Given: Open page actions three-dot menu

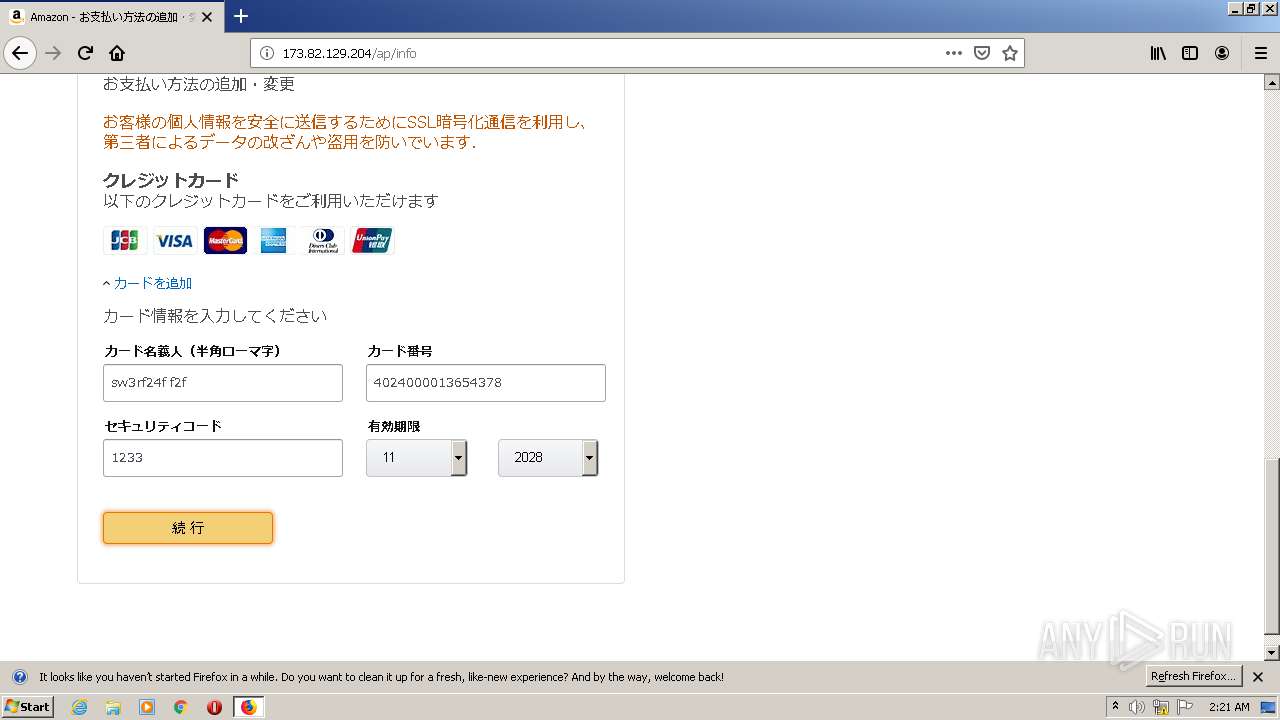Looking at the screenshot, I should [953, 53].
